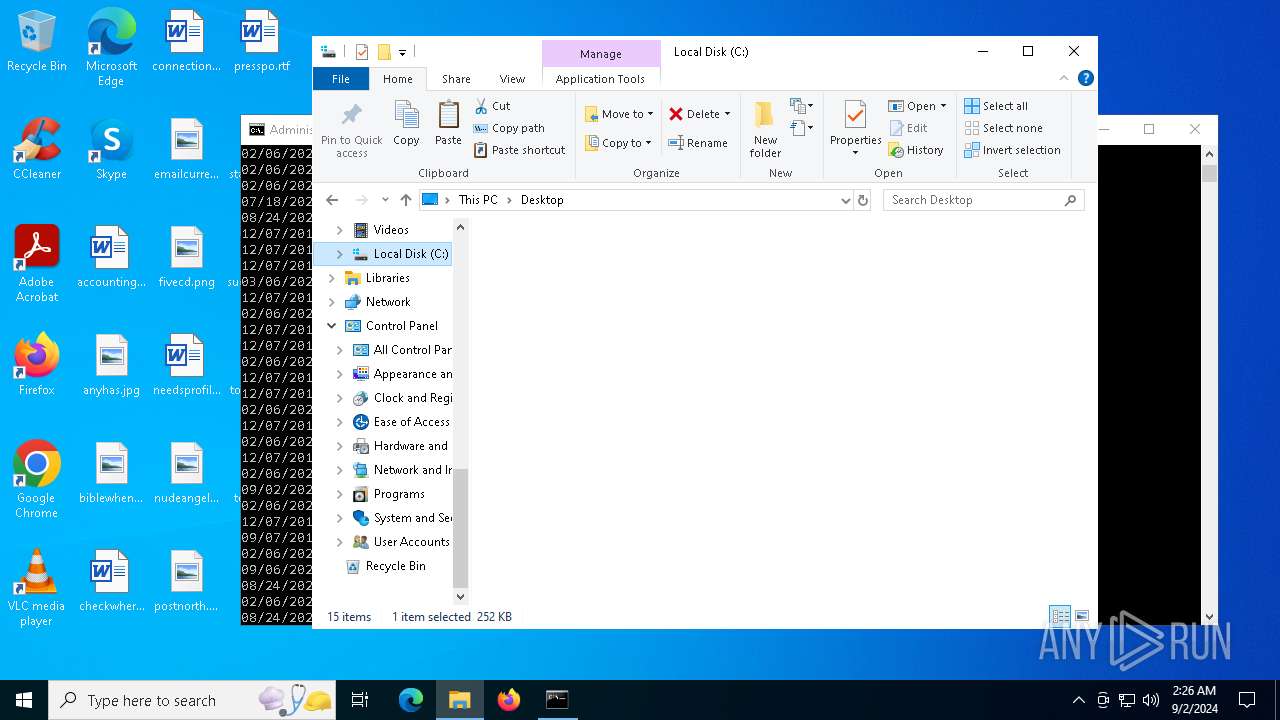The width and height of the screenshot is (1280, 720).
Task: Click the taskbar search box
Action: click(x=192, y=700)
